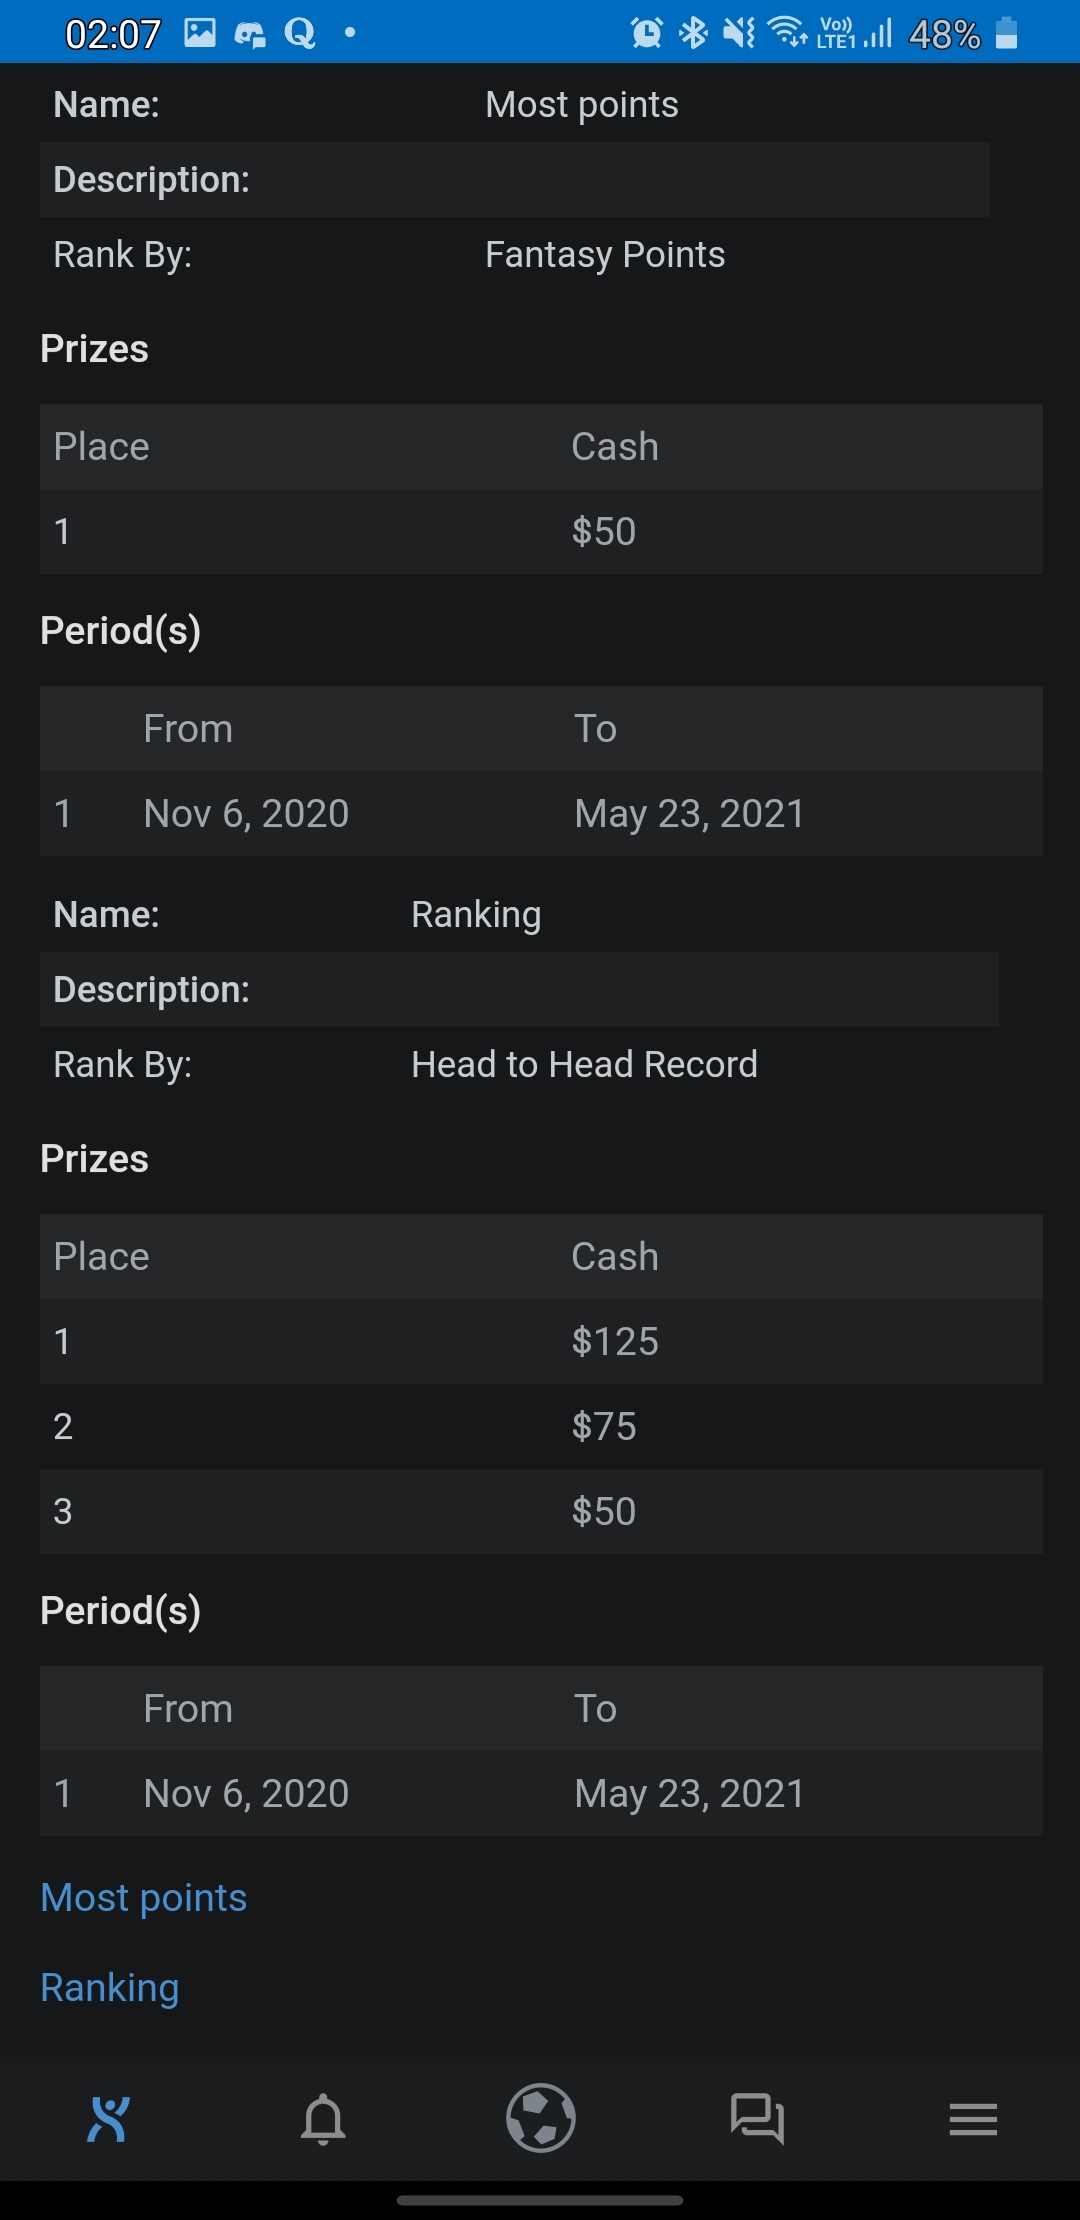This screenshot has width=1080, height=2220.
Task: Open the hamburger menu icon
Action: point(973,2118)
